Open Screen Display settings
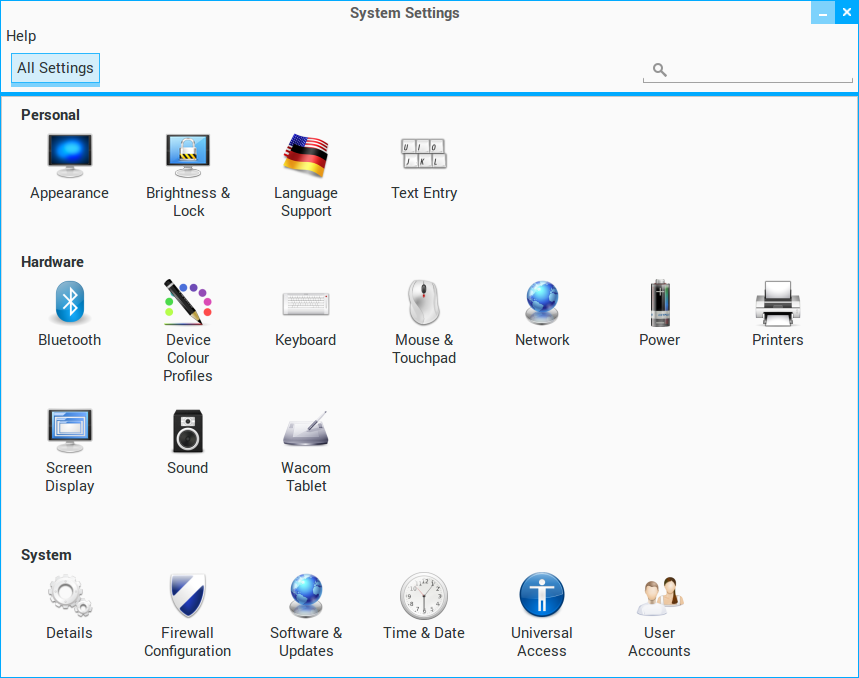 69,431
